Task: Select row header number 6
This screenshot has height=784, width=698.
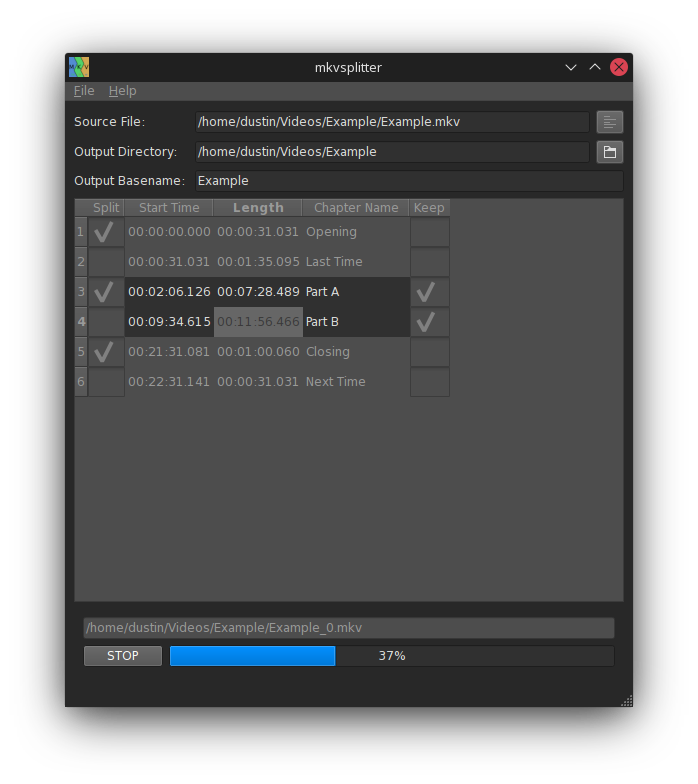Action: (x=81, y=382)
